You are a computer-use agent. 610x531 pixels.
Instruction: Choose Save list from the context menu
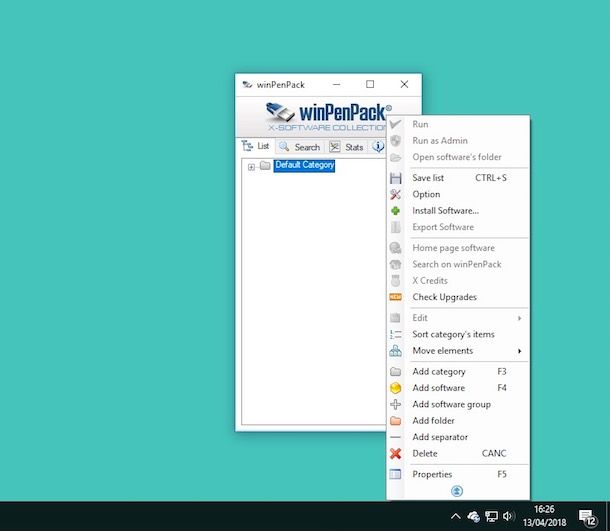(x=458, y=178)
